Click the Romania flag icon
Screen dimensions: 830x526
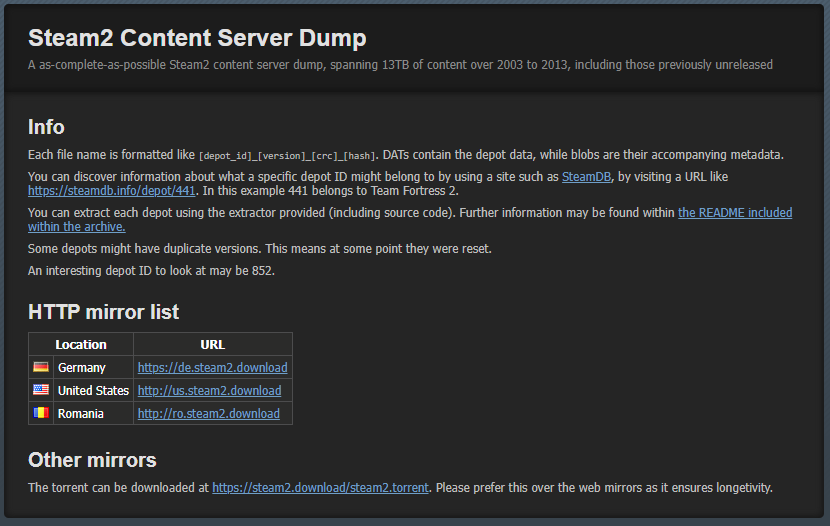41,413
